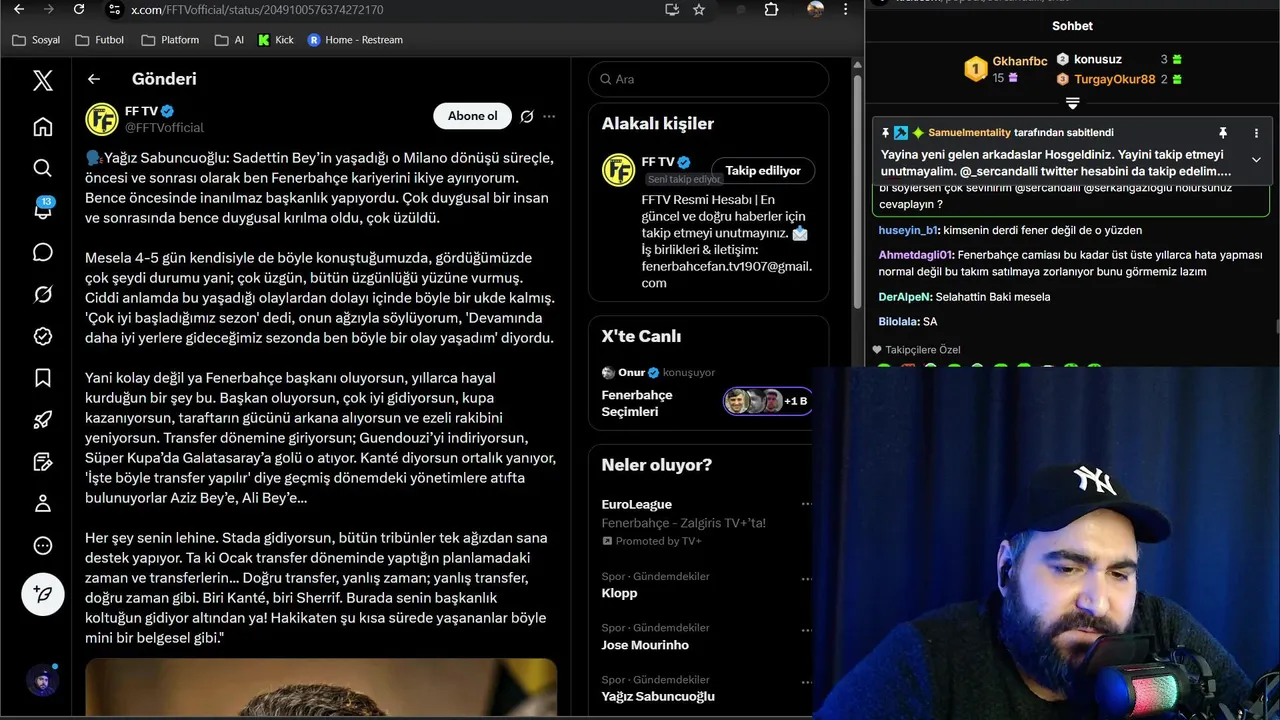Open More circle icon in sidebar
This screenshot has height=720, width=1280.
(42, 546)
